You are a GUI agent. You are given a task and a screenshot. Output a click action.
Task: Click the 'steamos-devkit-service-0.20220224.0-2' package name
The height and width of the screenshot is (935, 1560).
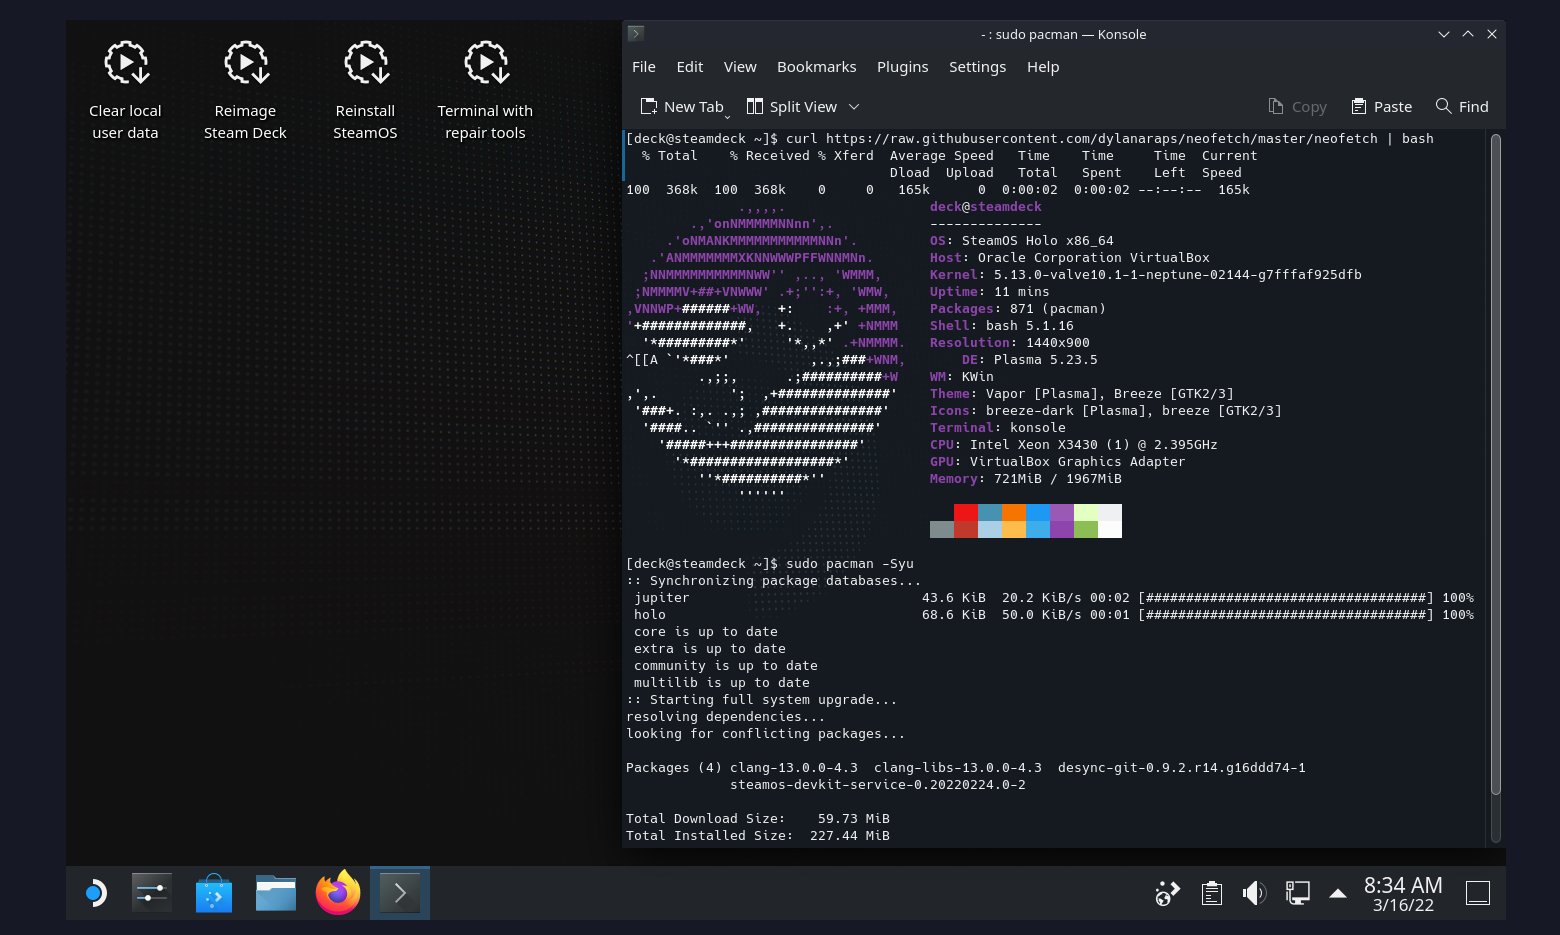click(878, 785)
